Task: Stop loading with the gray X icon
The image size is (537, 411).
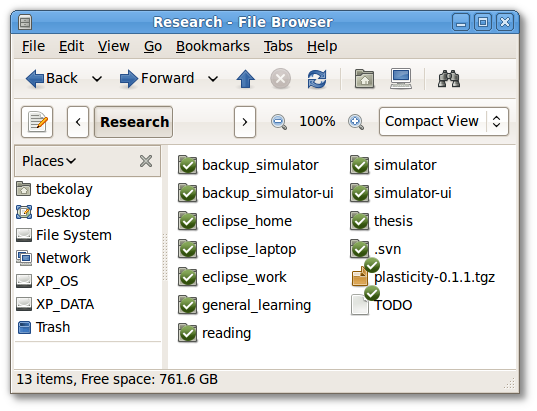Action: (280, 79)
